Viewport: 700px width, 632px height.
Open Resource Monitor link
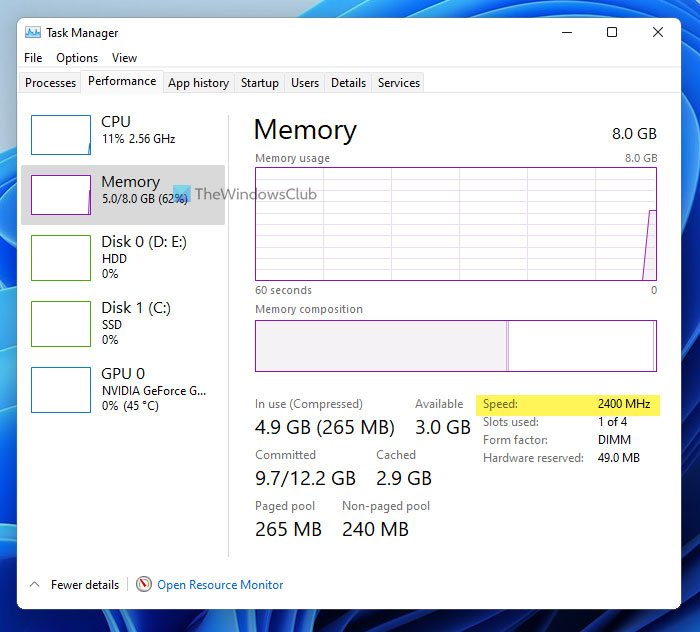[x=220, y=585]
